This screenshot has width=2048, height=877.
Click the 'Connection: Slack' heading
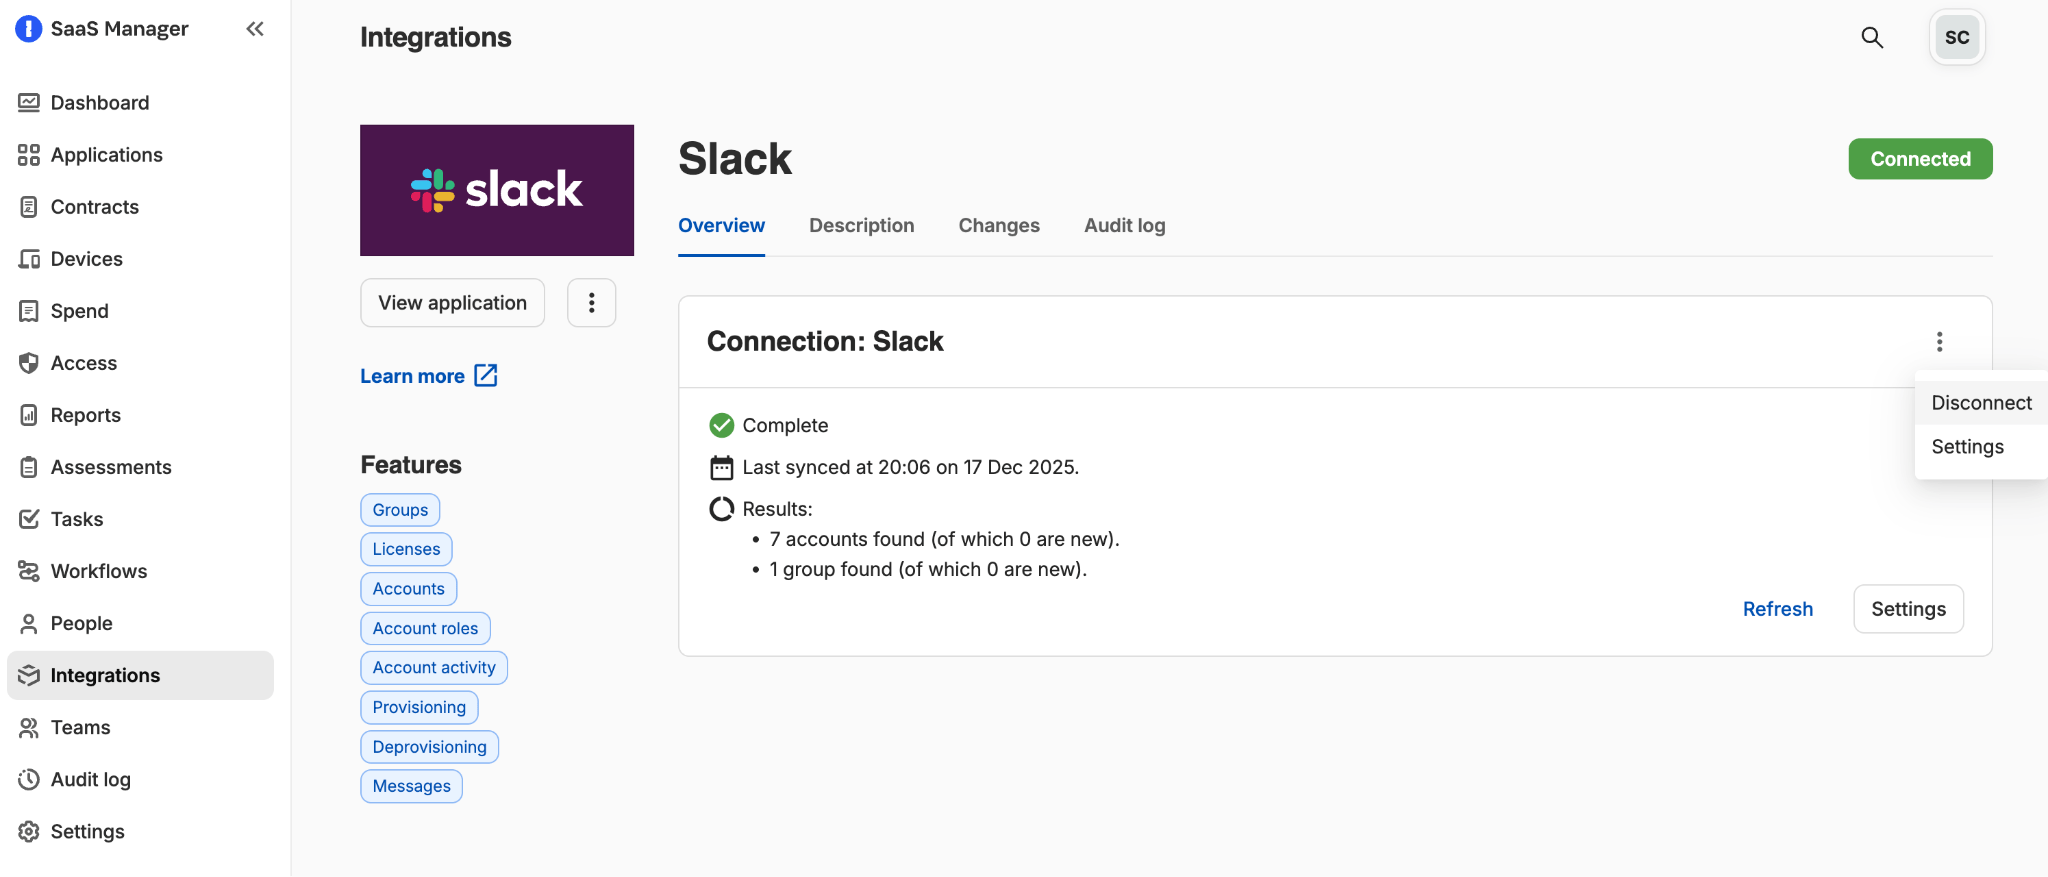click(x=825, y=341)
